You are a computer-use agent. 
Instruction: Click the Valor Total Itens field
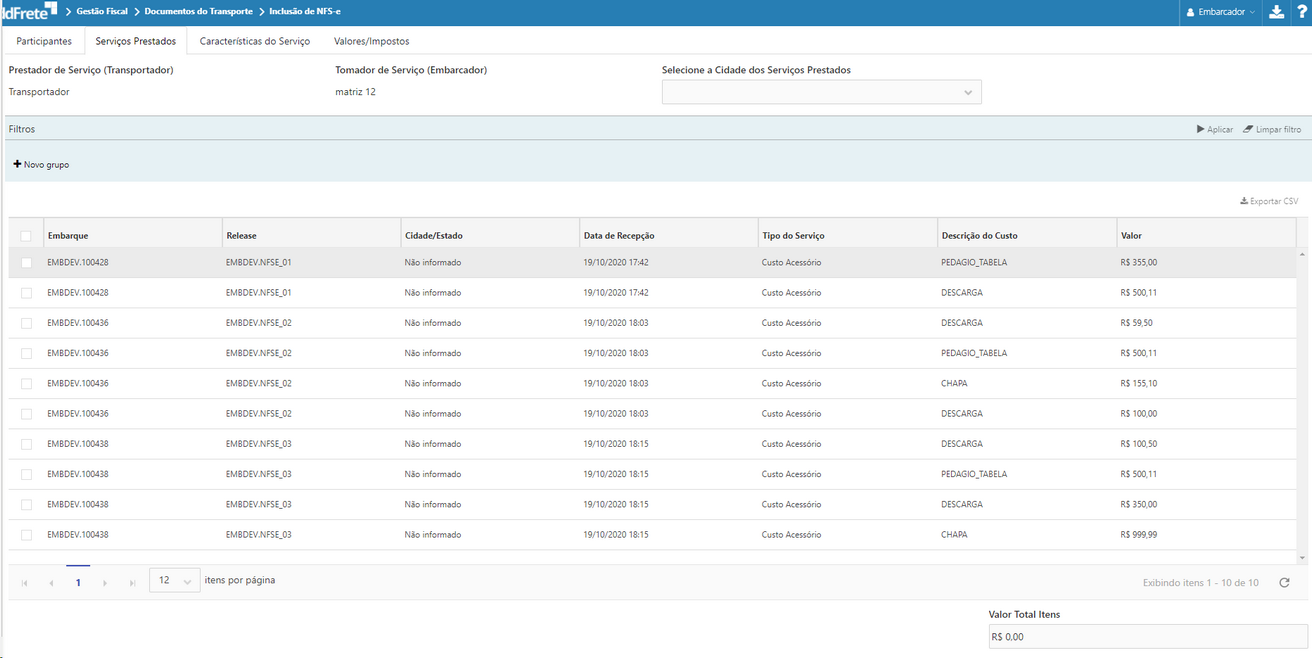coord(1147,636)
